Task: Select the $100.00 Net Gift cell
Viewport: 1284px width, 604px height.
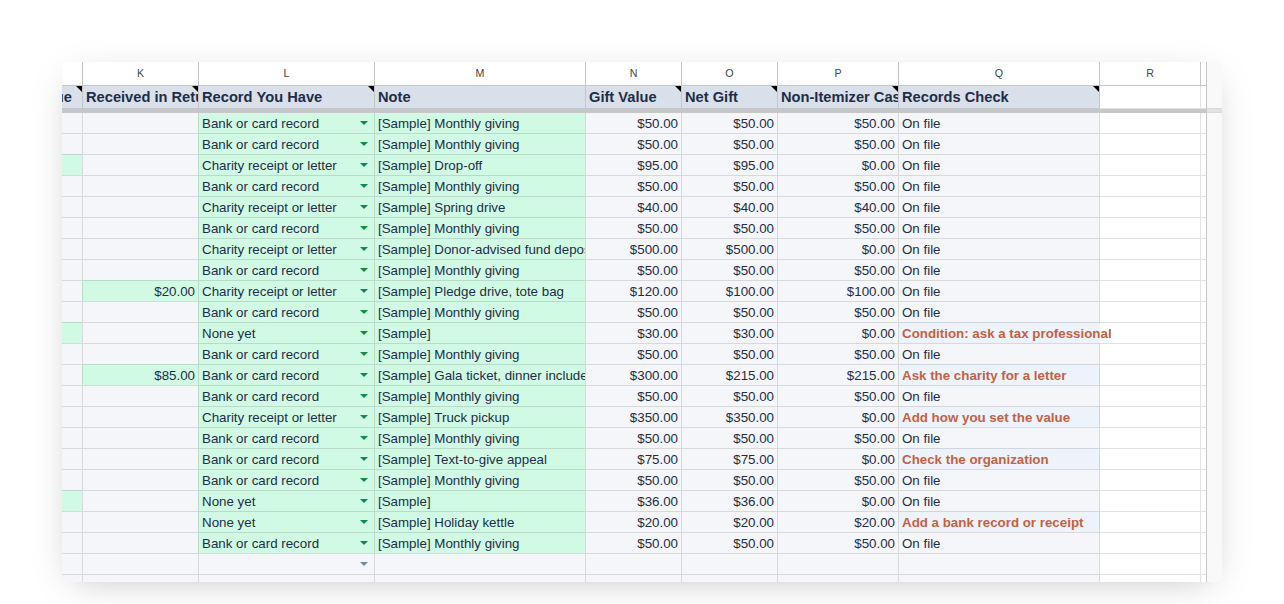Action: [729, 292]
